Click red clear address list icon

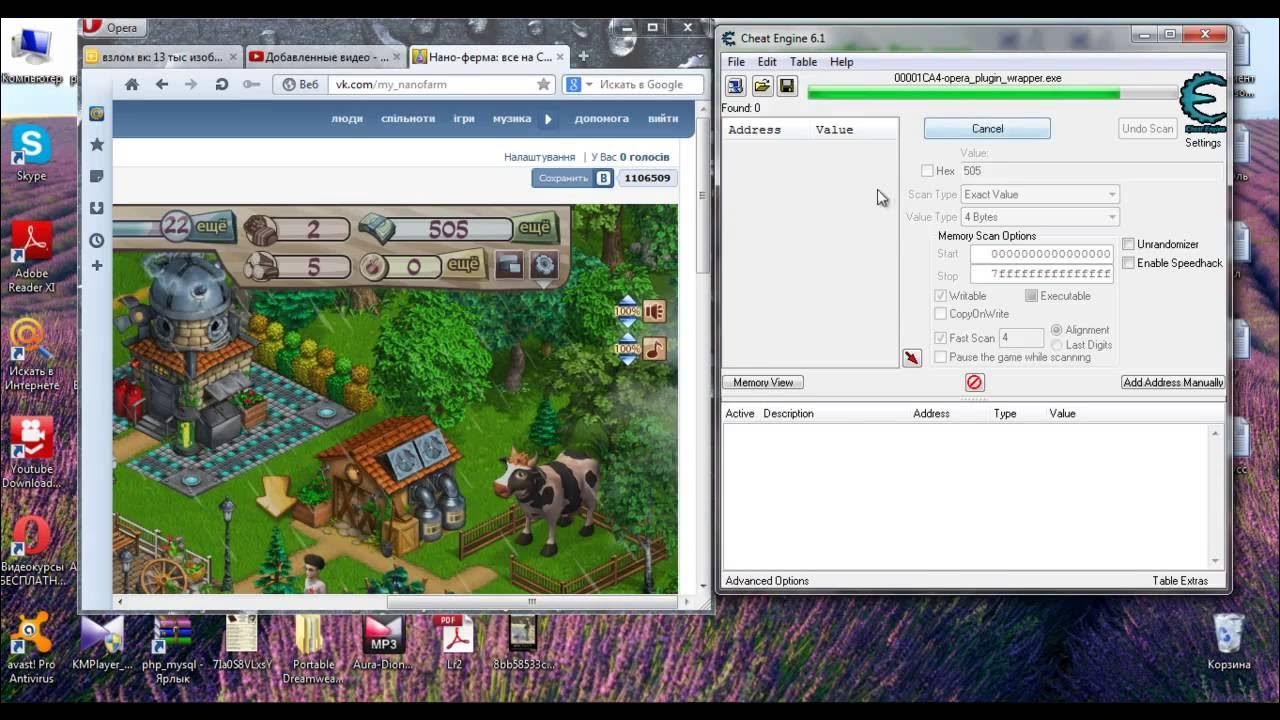pyautogui.click(x=975, y=382)
